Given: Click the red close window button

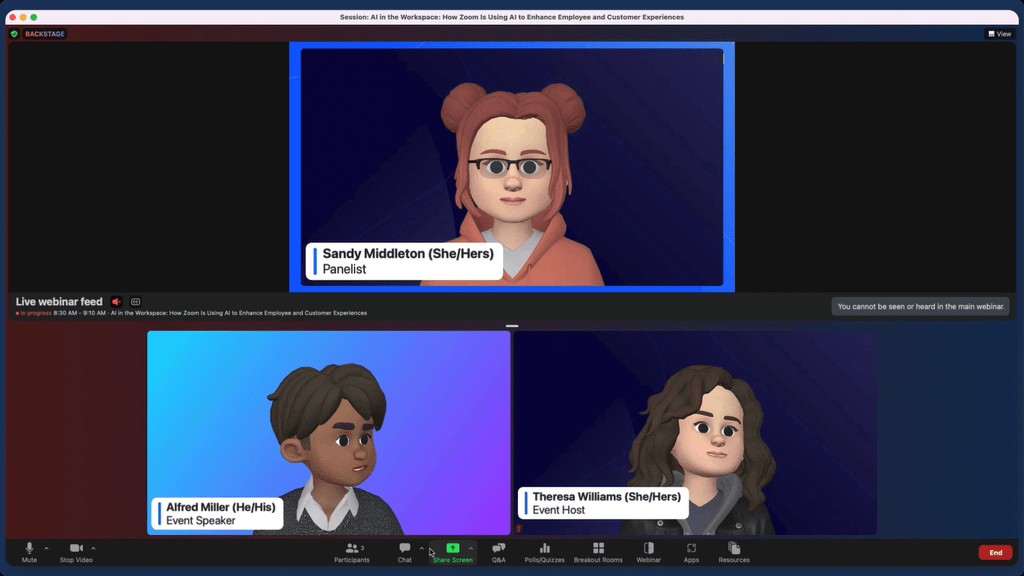Looking at the screenshot, I should (x=12, y=17).
